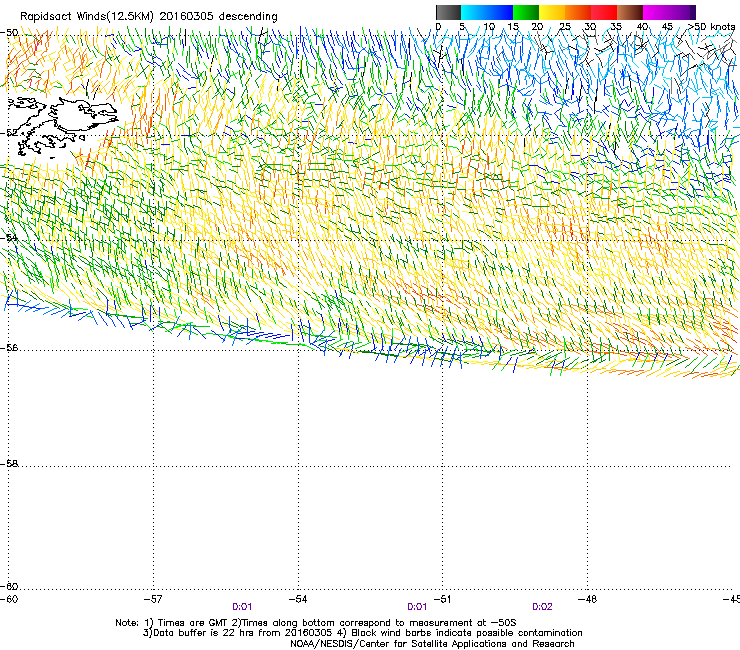Click the '-51' longitude axis label
This screenshot has height=650, width=740.
[442, 599]
